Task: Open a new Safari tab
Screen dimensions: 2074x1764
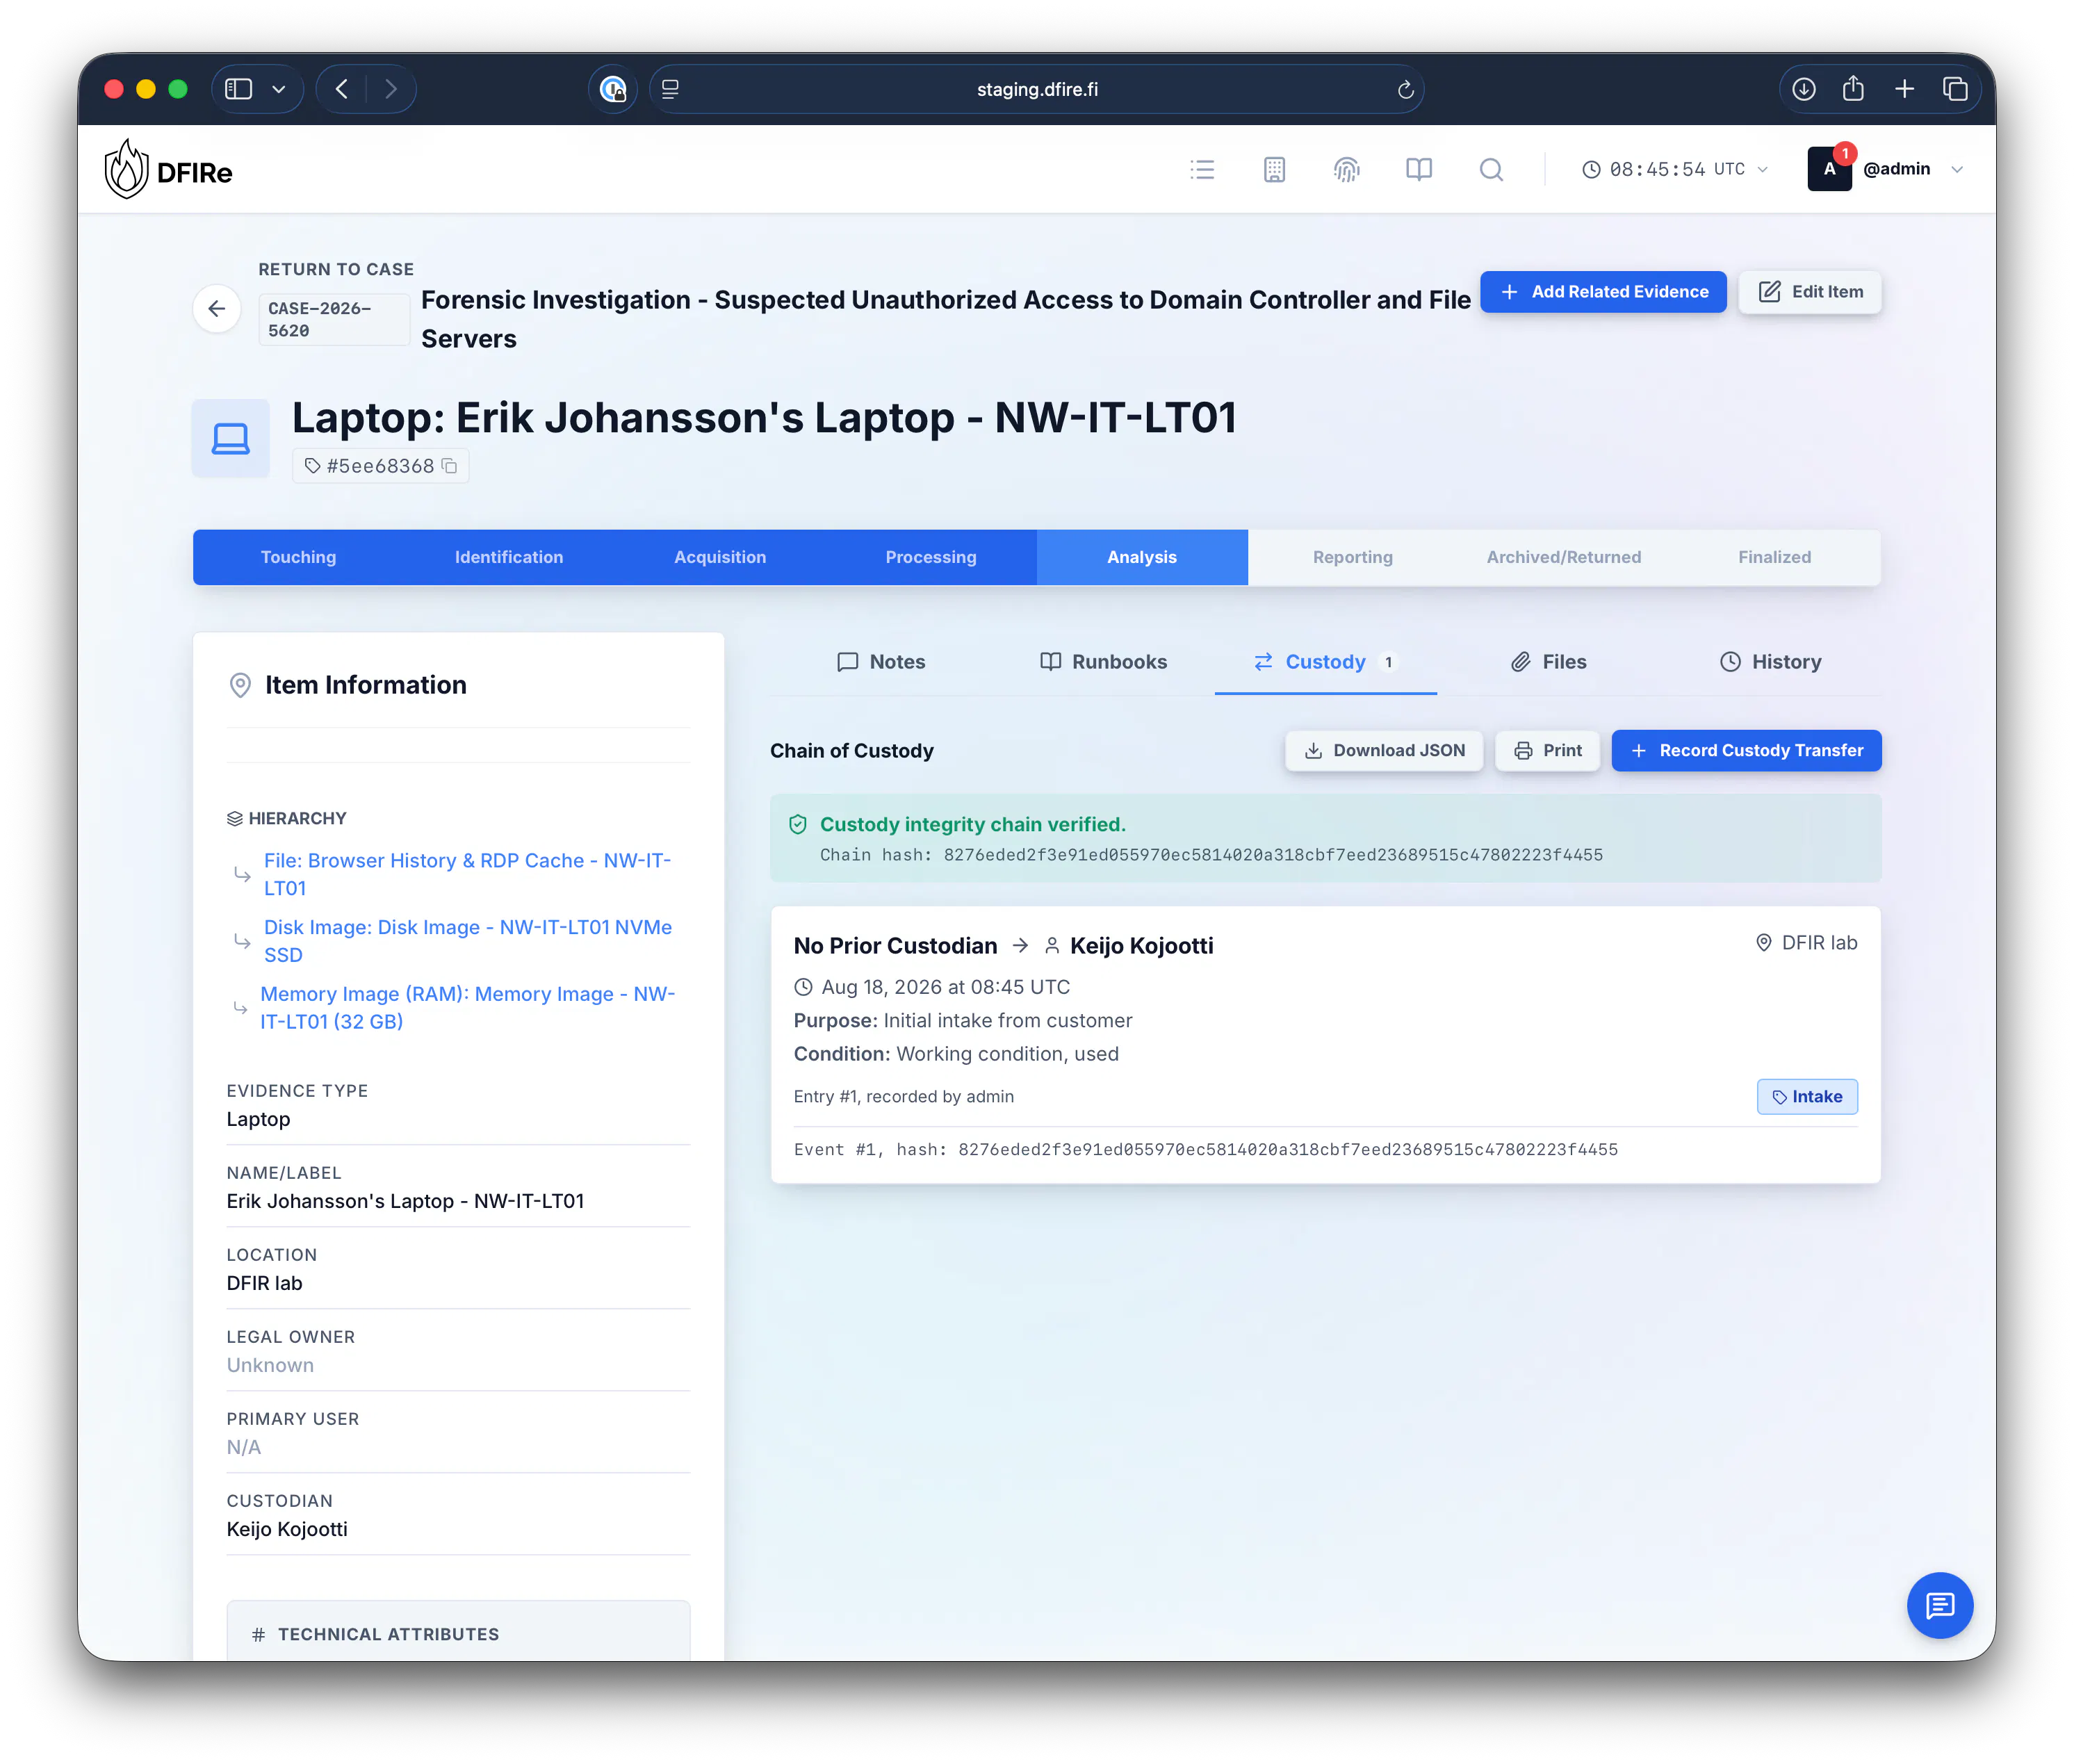Action: pos(1904,89)
